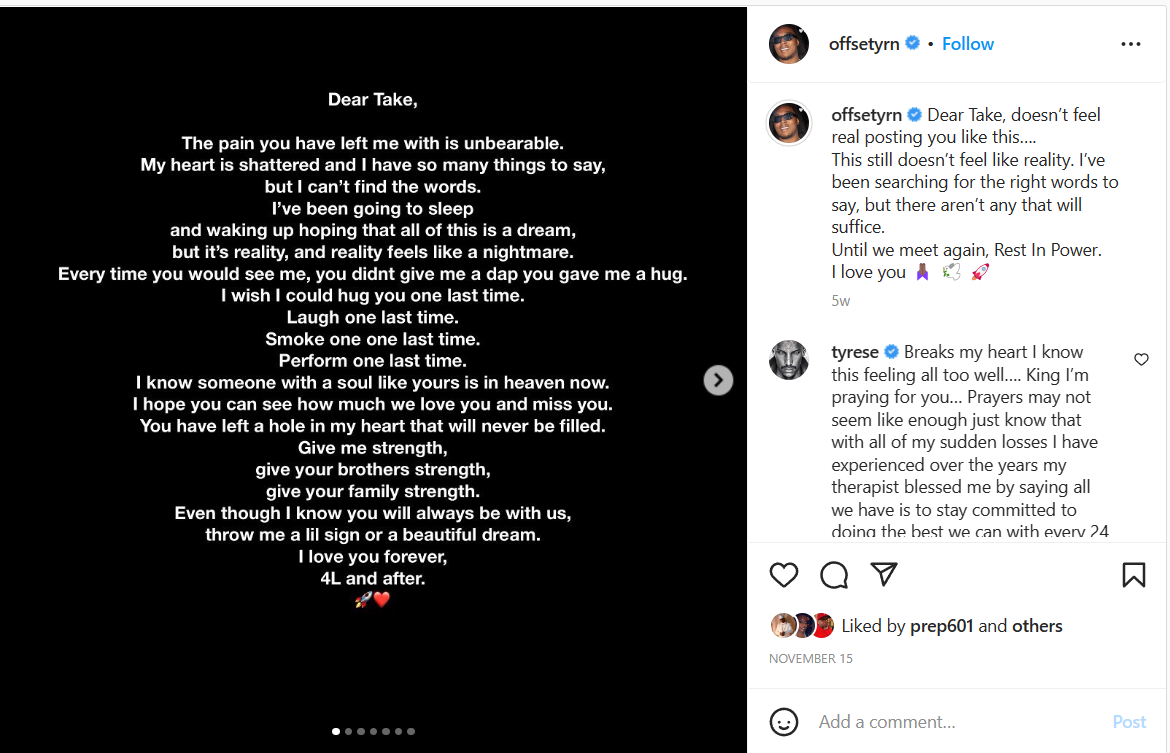1170x753 pixels.
Task: Open the offsetyrn profile picture in the header
Action: click(788, 44)
